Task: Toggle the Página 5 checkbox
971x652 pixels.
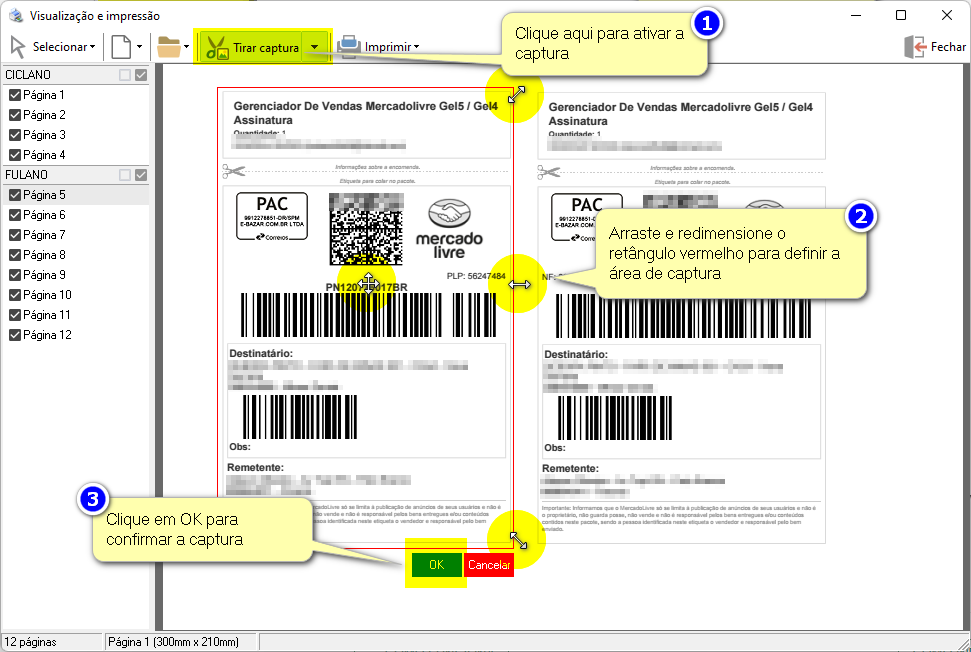Action: (x=15, y=195)
